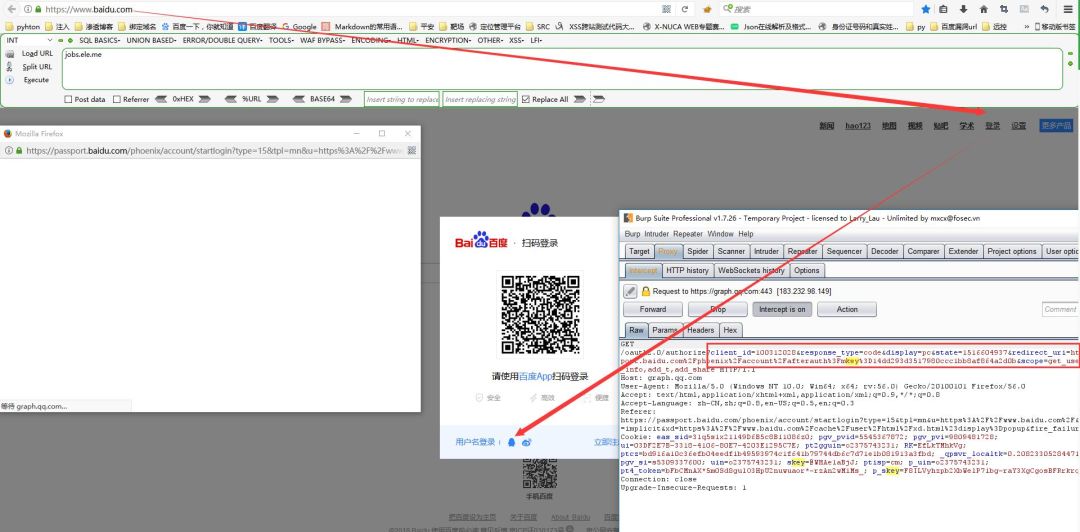Click the Insert replacing string field
Image resolution: width=1080 pixels, height=532 pixels.
point(480,99)
